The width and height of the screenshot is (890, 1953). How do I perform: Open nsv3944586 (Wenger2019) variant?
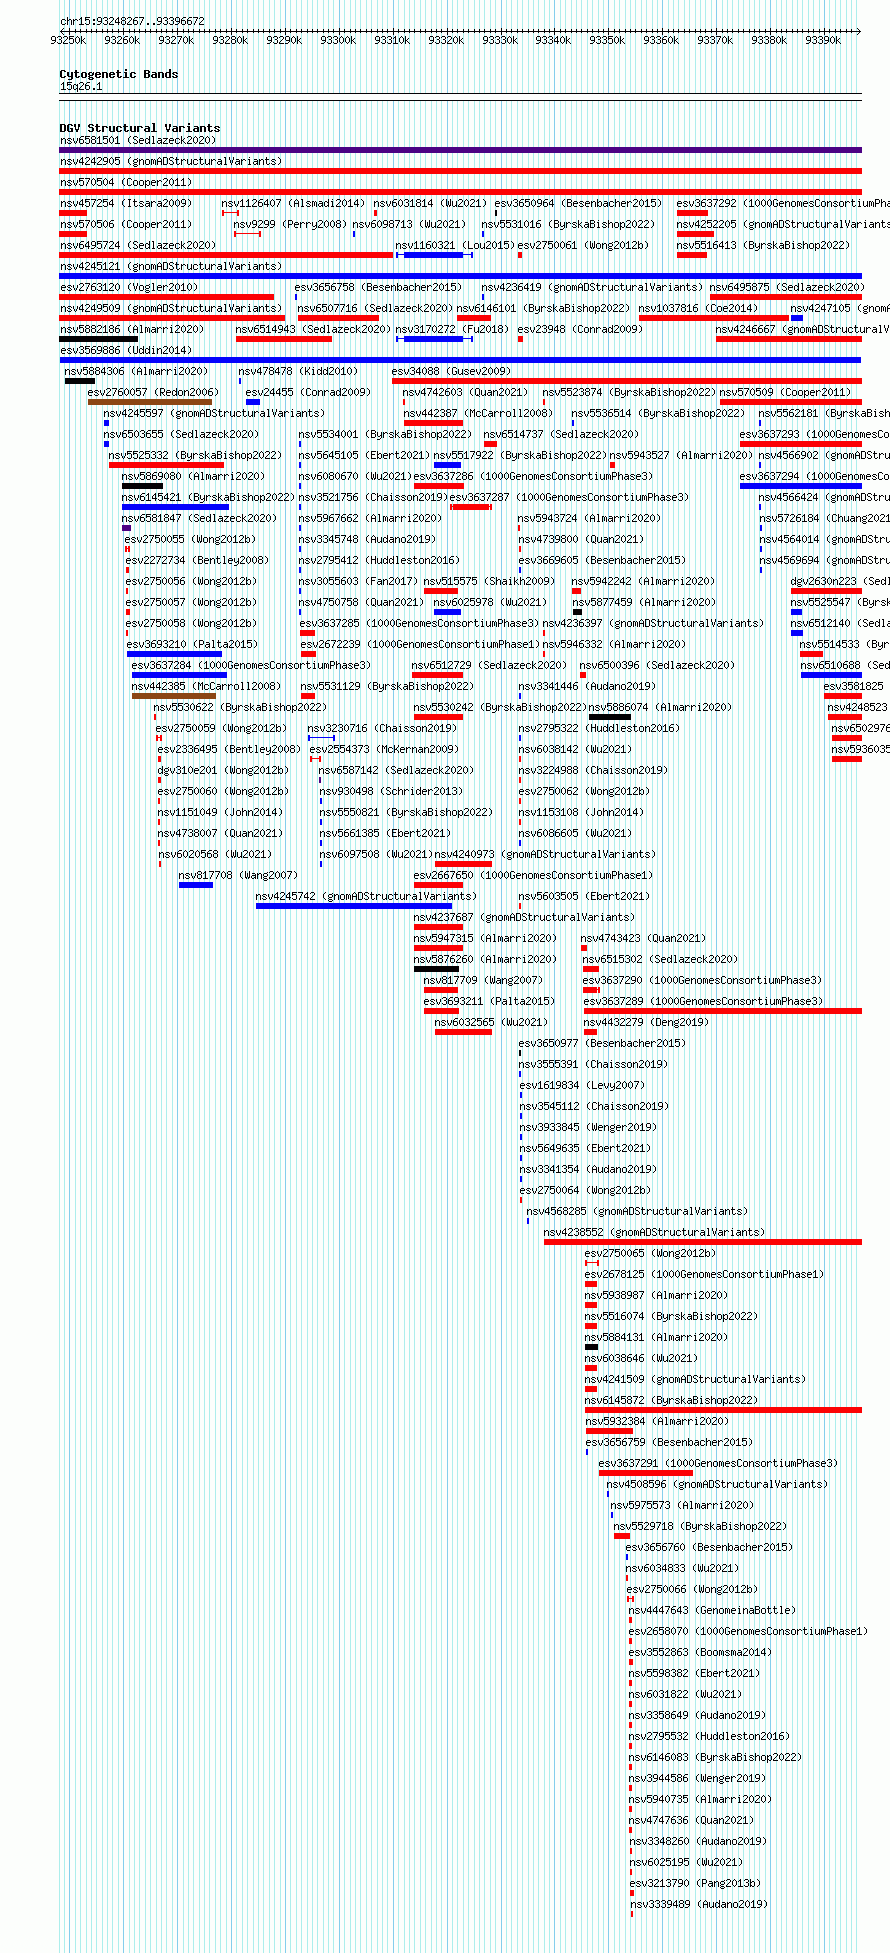point(697,1778)
